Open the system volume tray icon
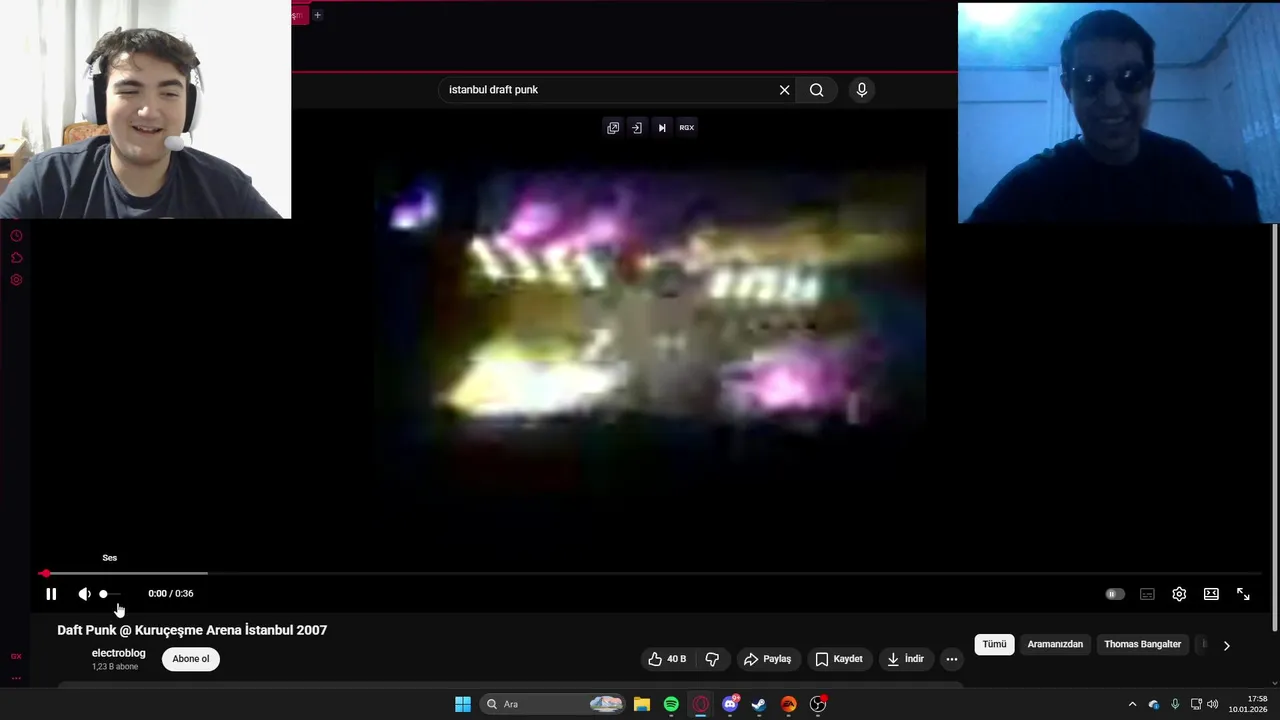Screen dimensions: 1280x720 click(x=1213, y=704)
